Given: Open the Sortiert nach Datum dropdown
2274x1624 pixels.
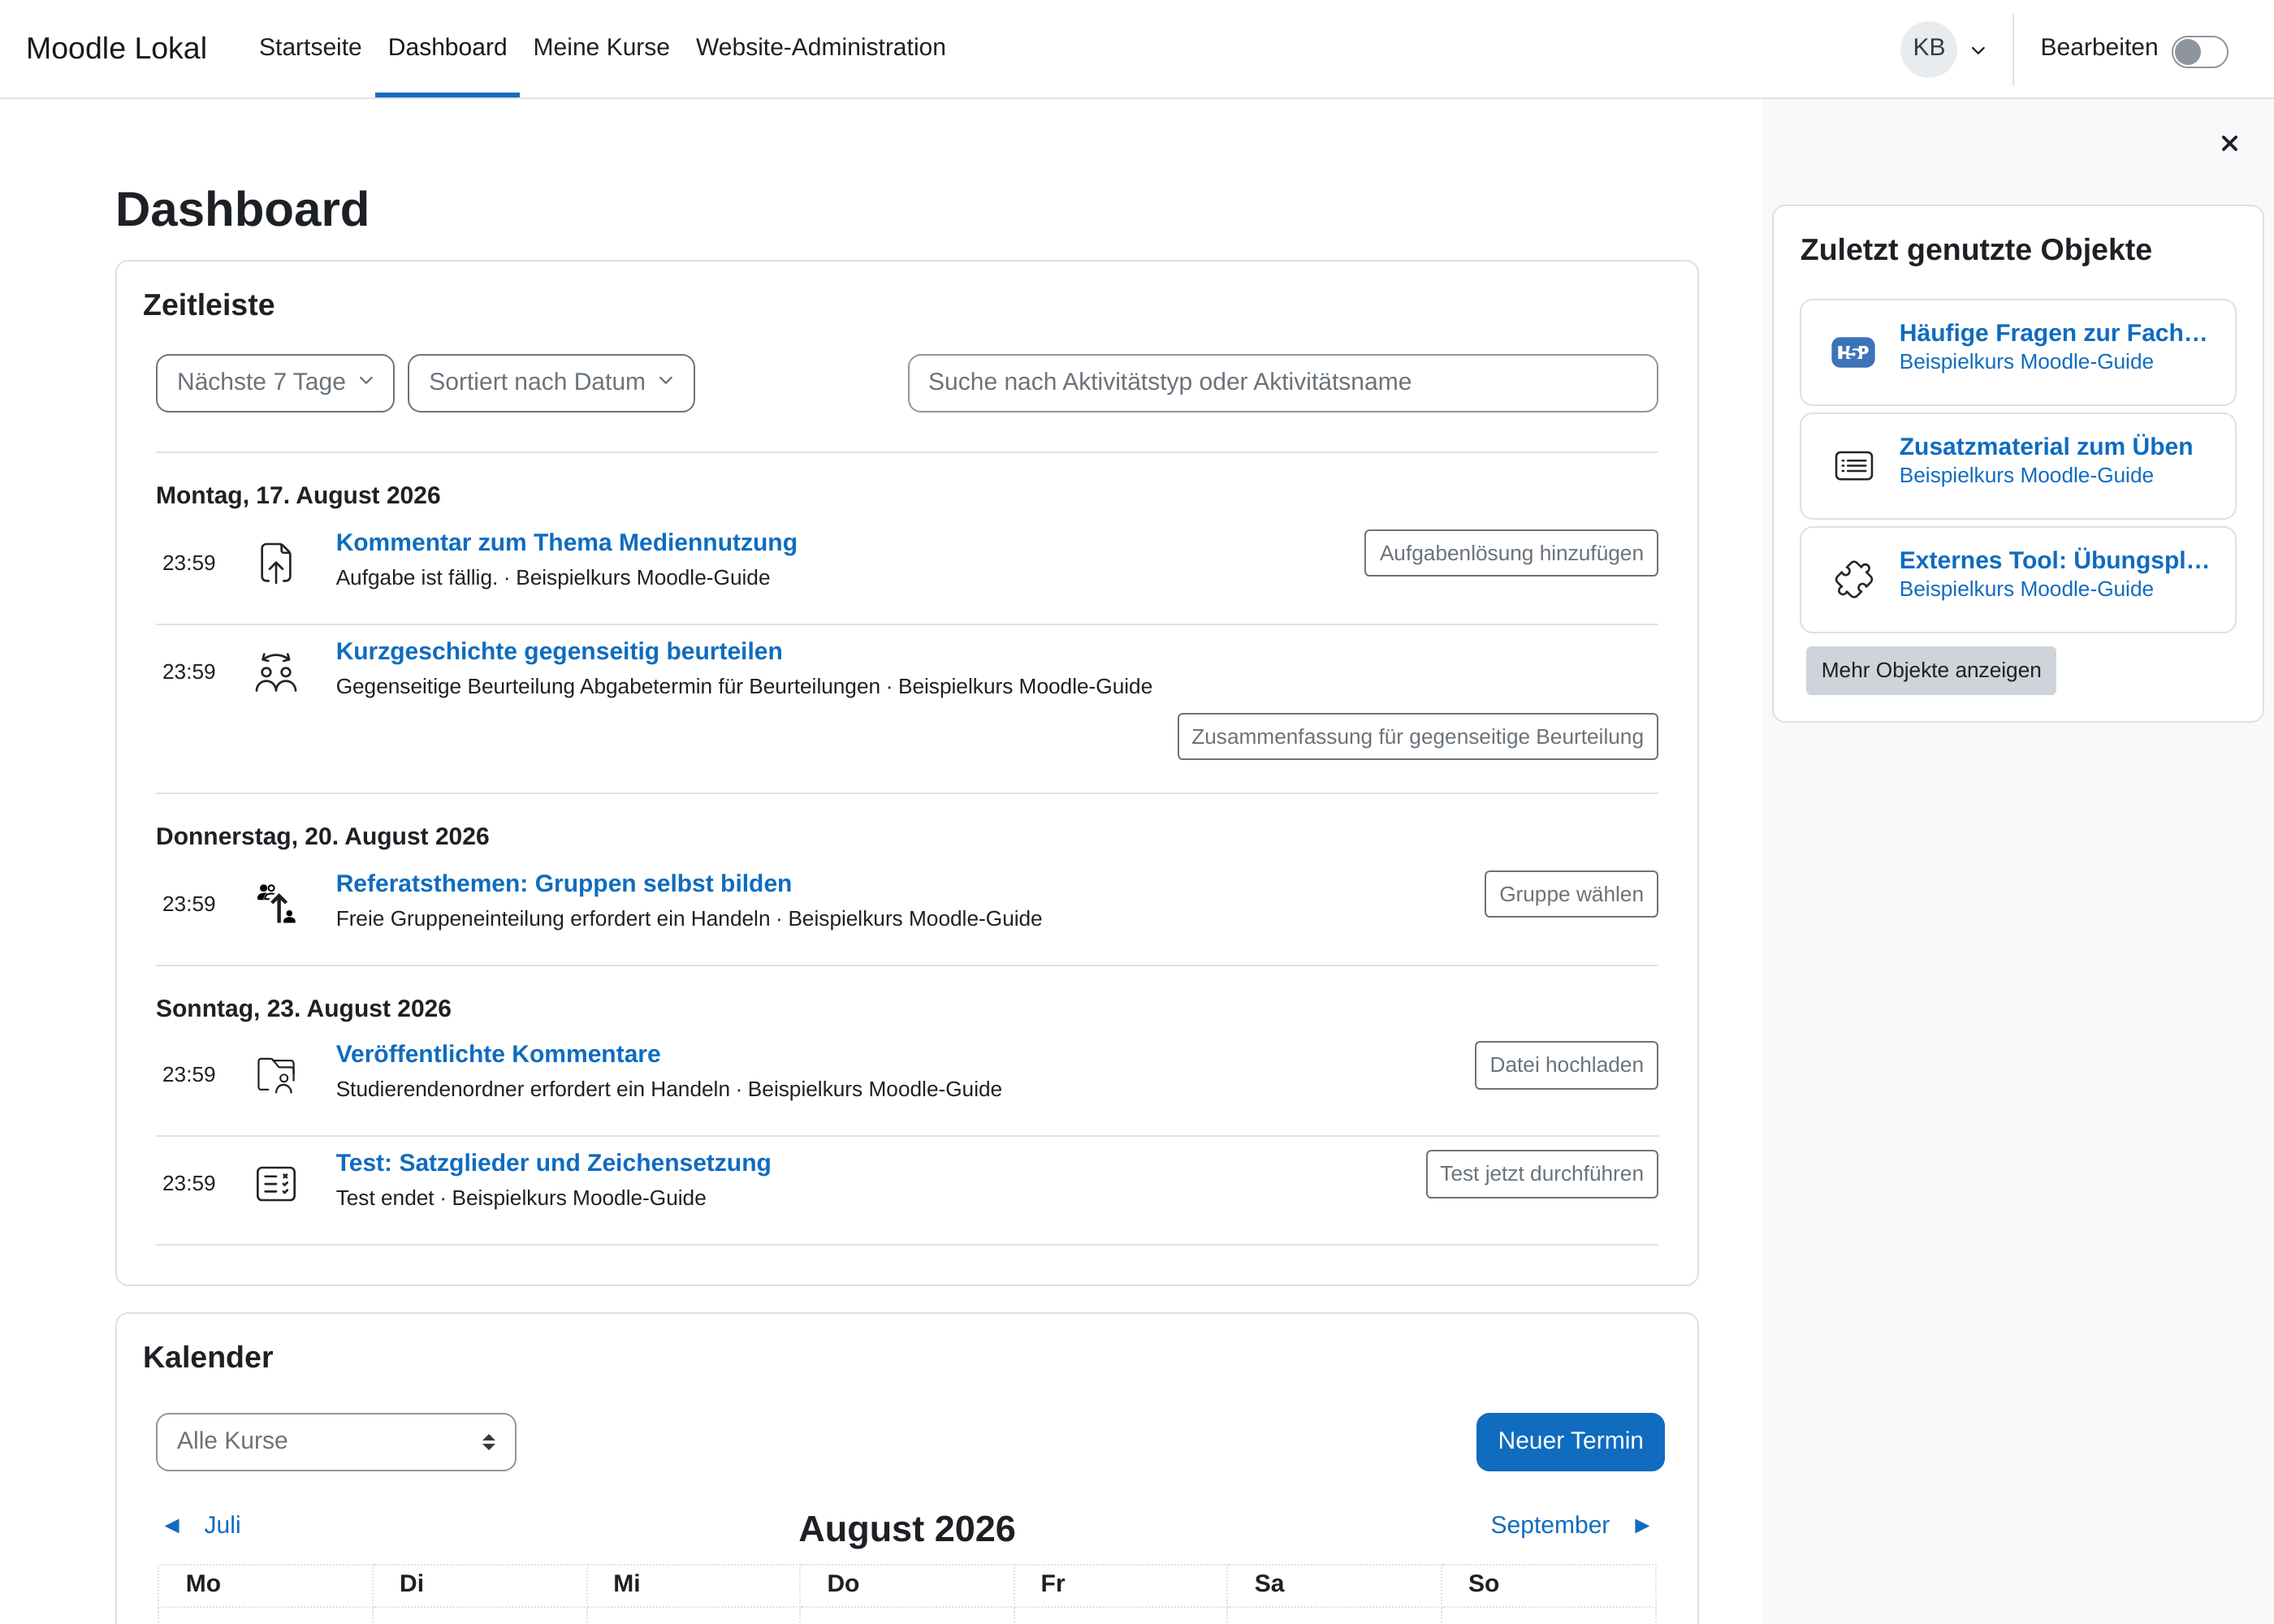Looking at the screenshot, I should pyautogui.click(x=551, y=383).
